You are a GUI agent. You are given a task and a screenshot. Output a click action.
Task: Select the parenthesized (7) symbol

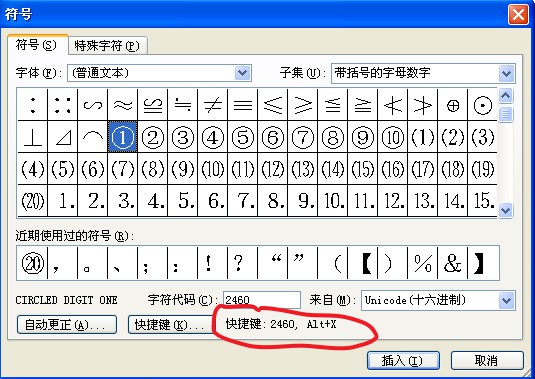tap(122, 169)
